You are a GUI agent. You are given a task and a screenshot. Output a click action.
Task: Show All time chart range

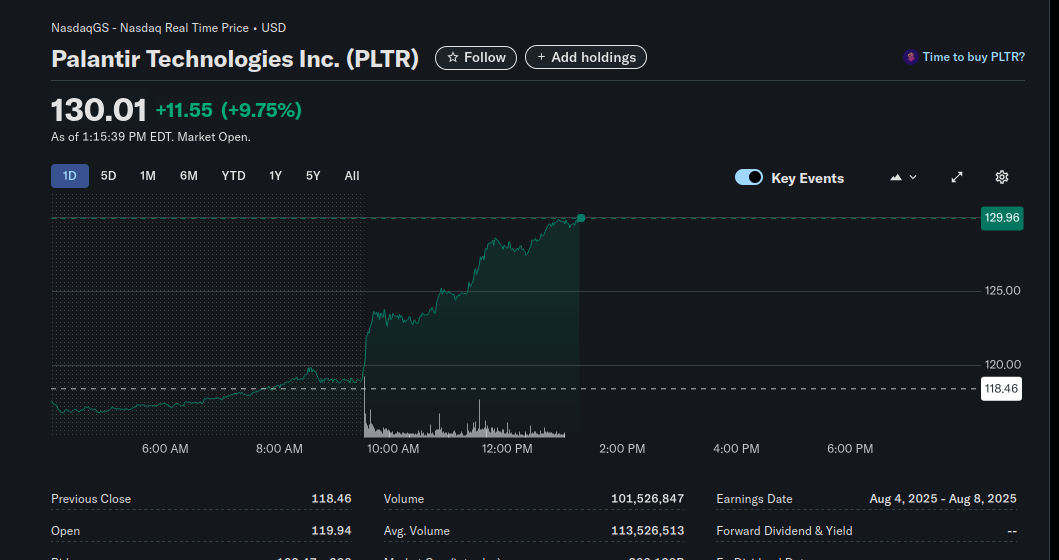point(352,176)
